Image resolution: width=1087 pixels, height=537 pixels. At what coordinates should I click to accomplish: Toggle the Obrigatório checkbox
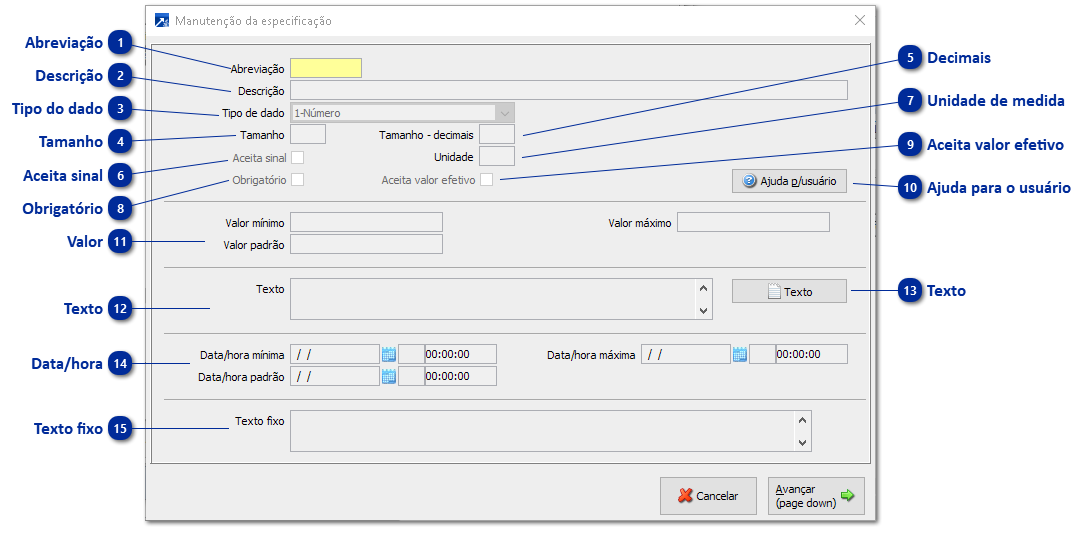point(297,179)
